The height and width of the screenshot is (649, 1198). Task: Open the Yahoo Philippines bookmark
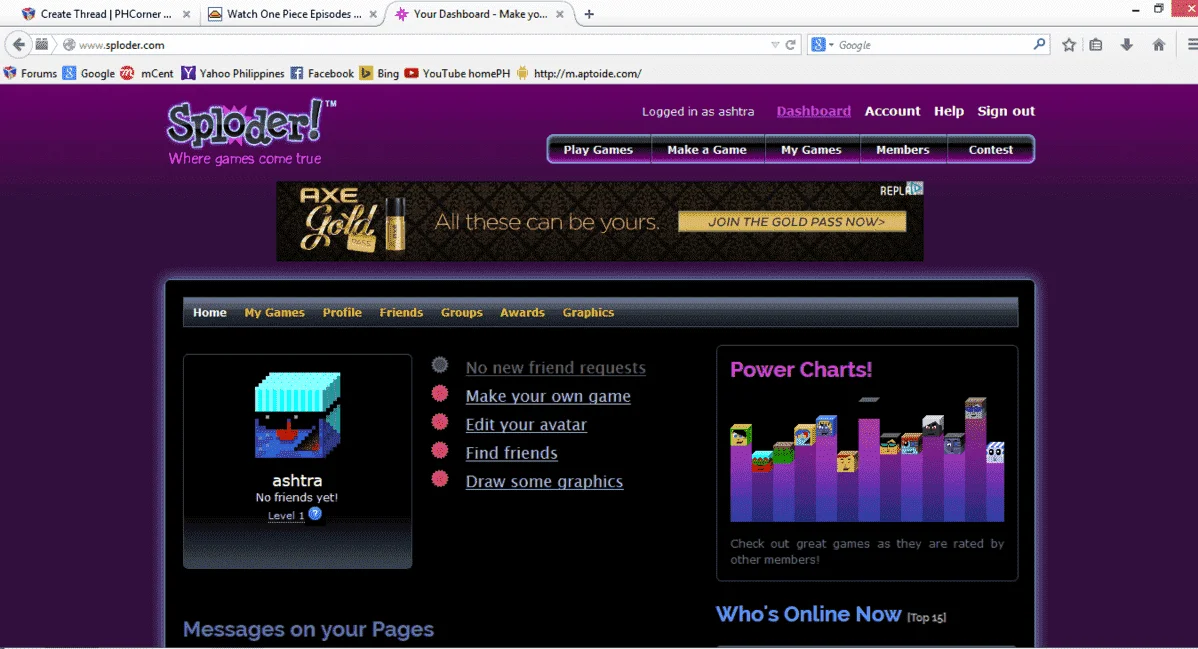(232, 73)
